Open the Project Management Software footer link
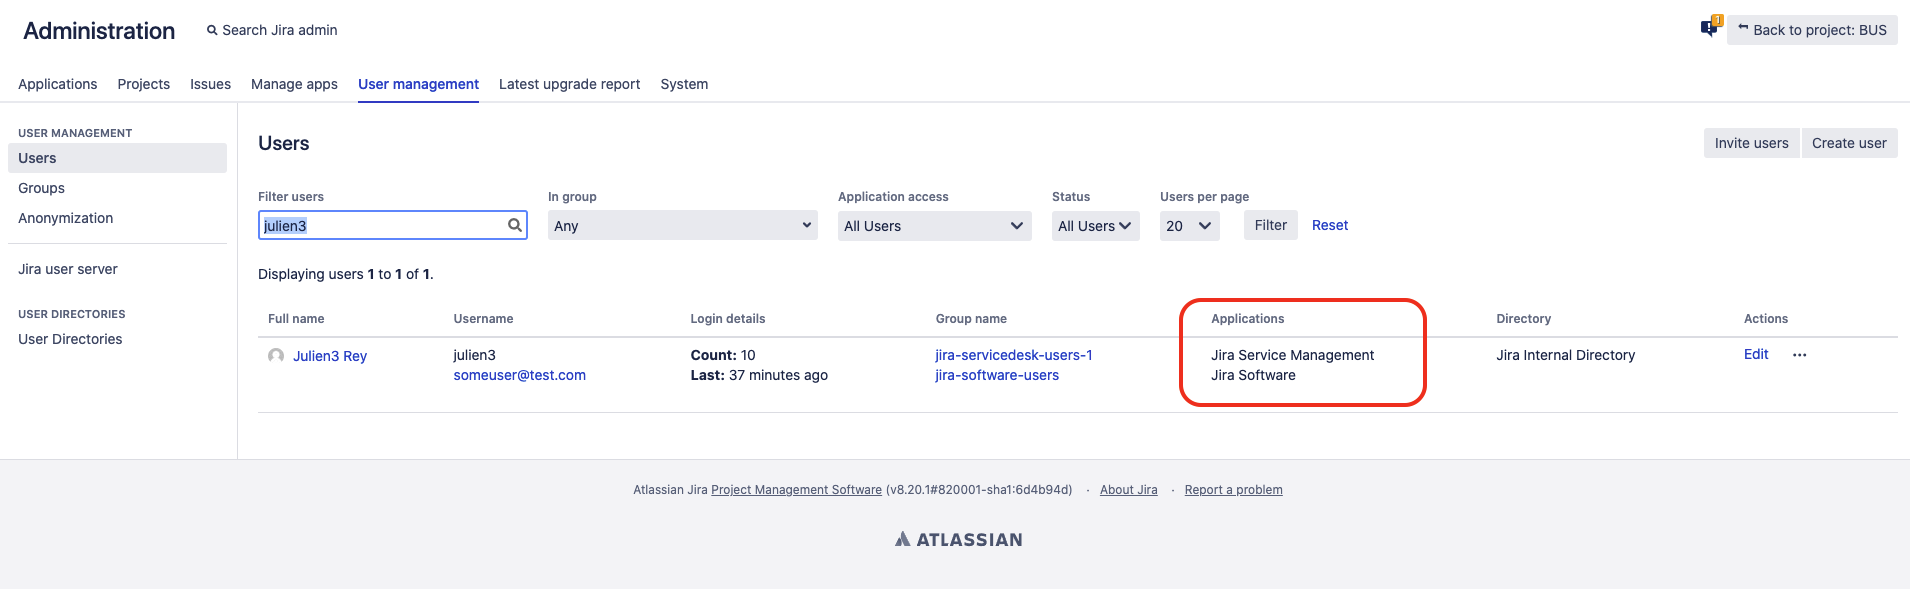Image resolution: width=1910 pixels, height=589 pixels. coord(796,490)
